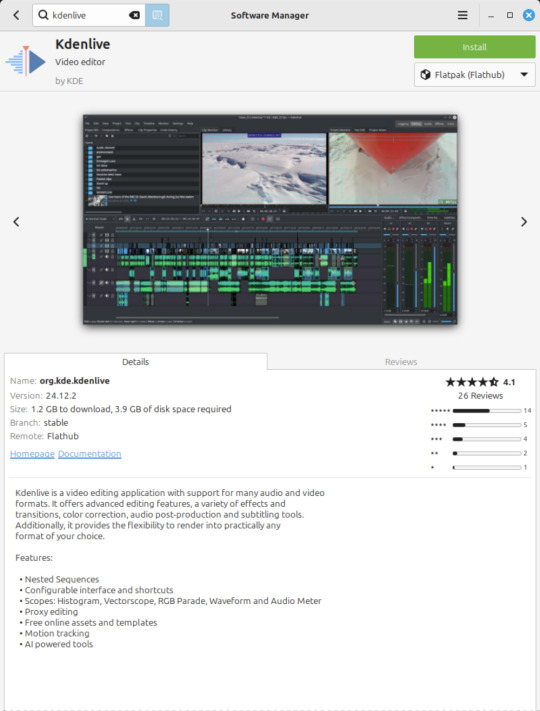This screenshot has height=711, width=540.
Task: Click the download size text
Action: coord(131,409)
